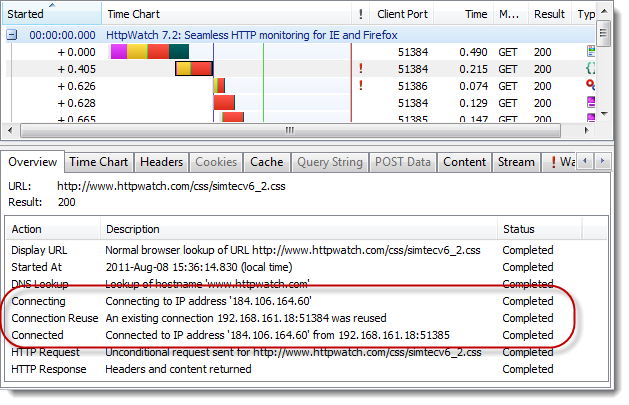Click the horizontal scrollbar right arrow
The image size is (629, 405).
[586, 130]
